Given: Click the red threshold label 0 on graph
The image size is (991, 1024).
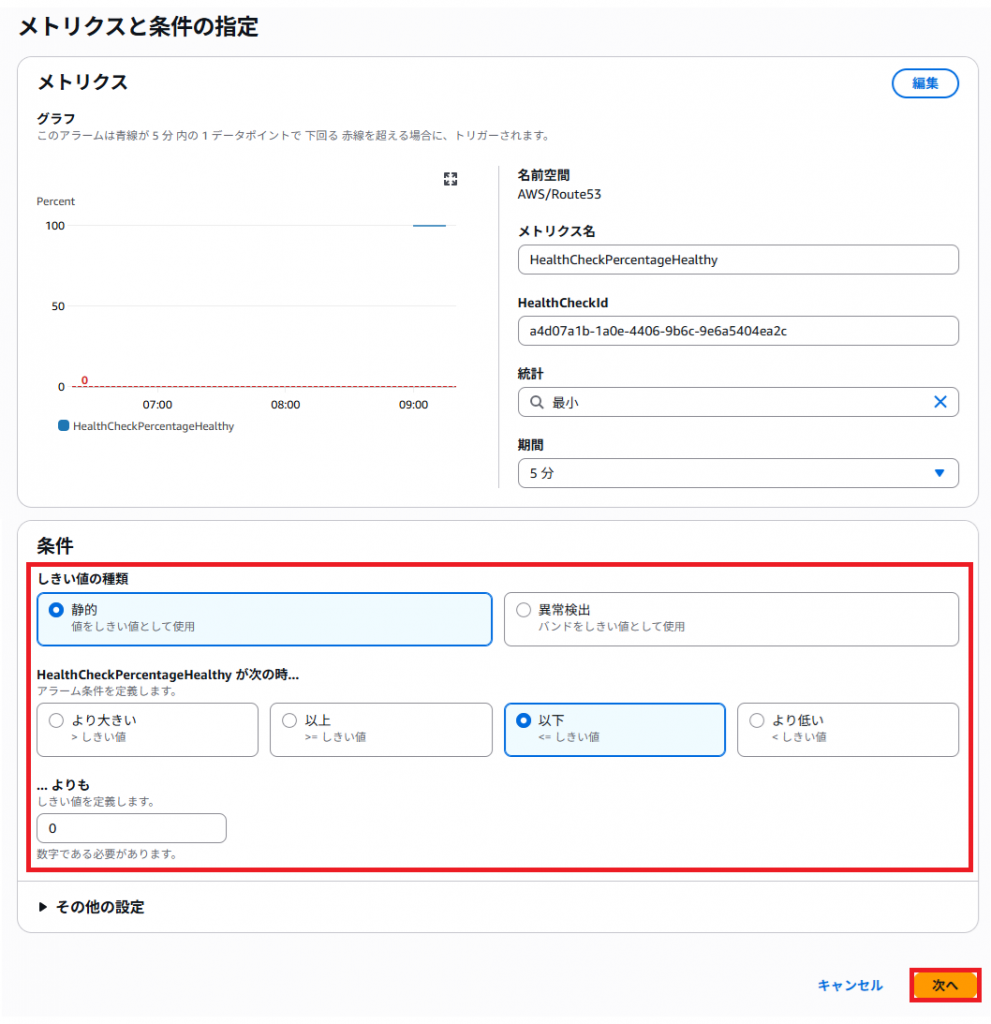Looking at the screenshot, I should point(84,380).
